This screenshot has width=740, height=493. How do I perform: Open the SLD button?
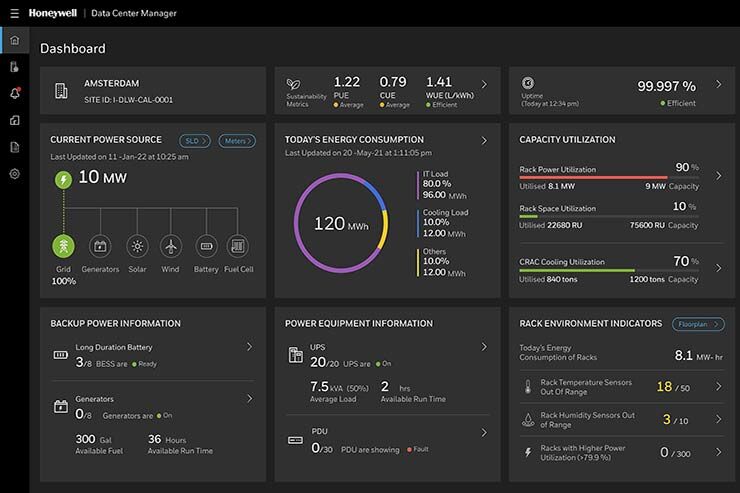(x=196, y=141)
